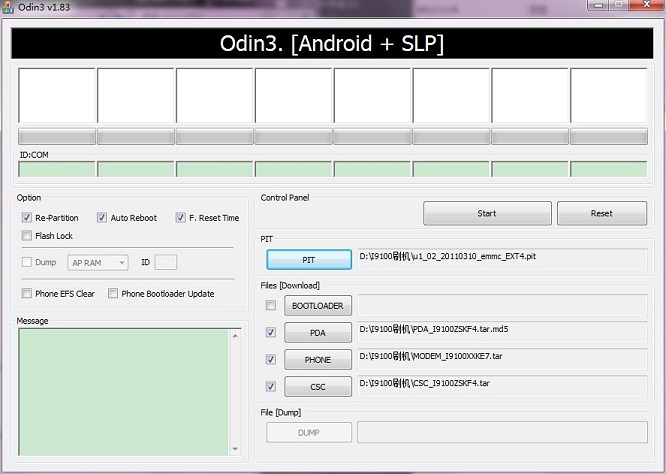Image resolution: width=666 pixels, height=474 pixels.
Task: Click the DUMP button
Action: (x=309, y=432)
